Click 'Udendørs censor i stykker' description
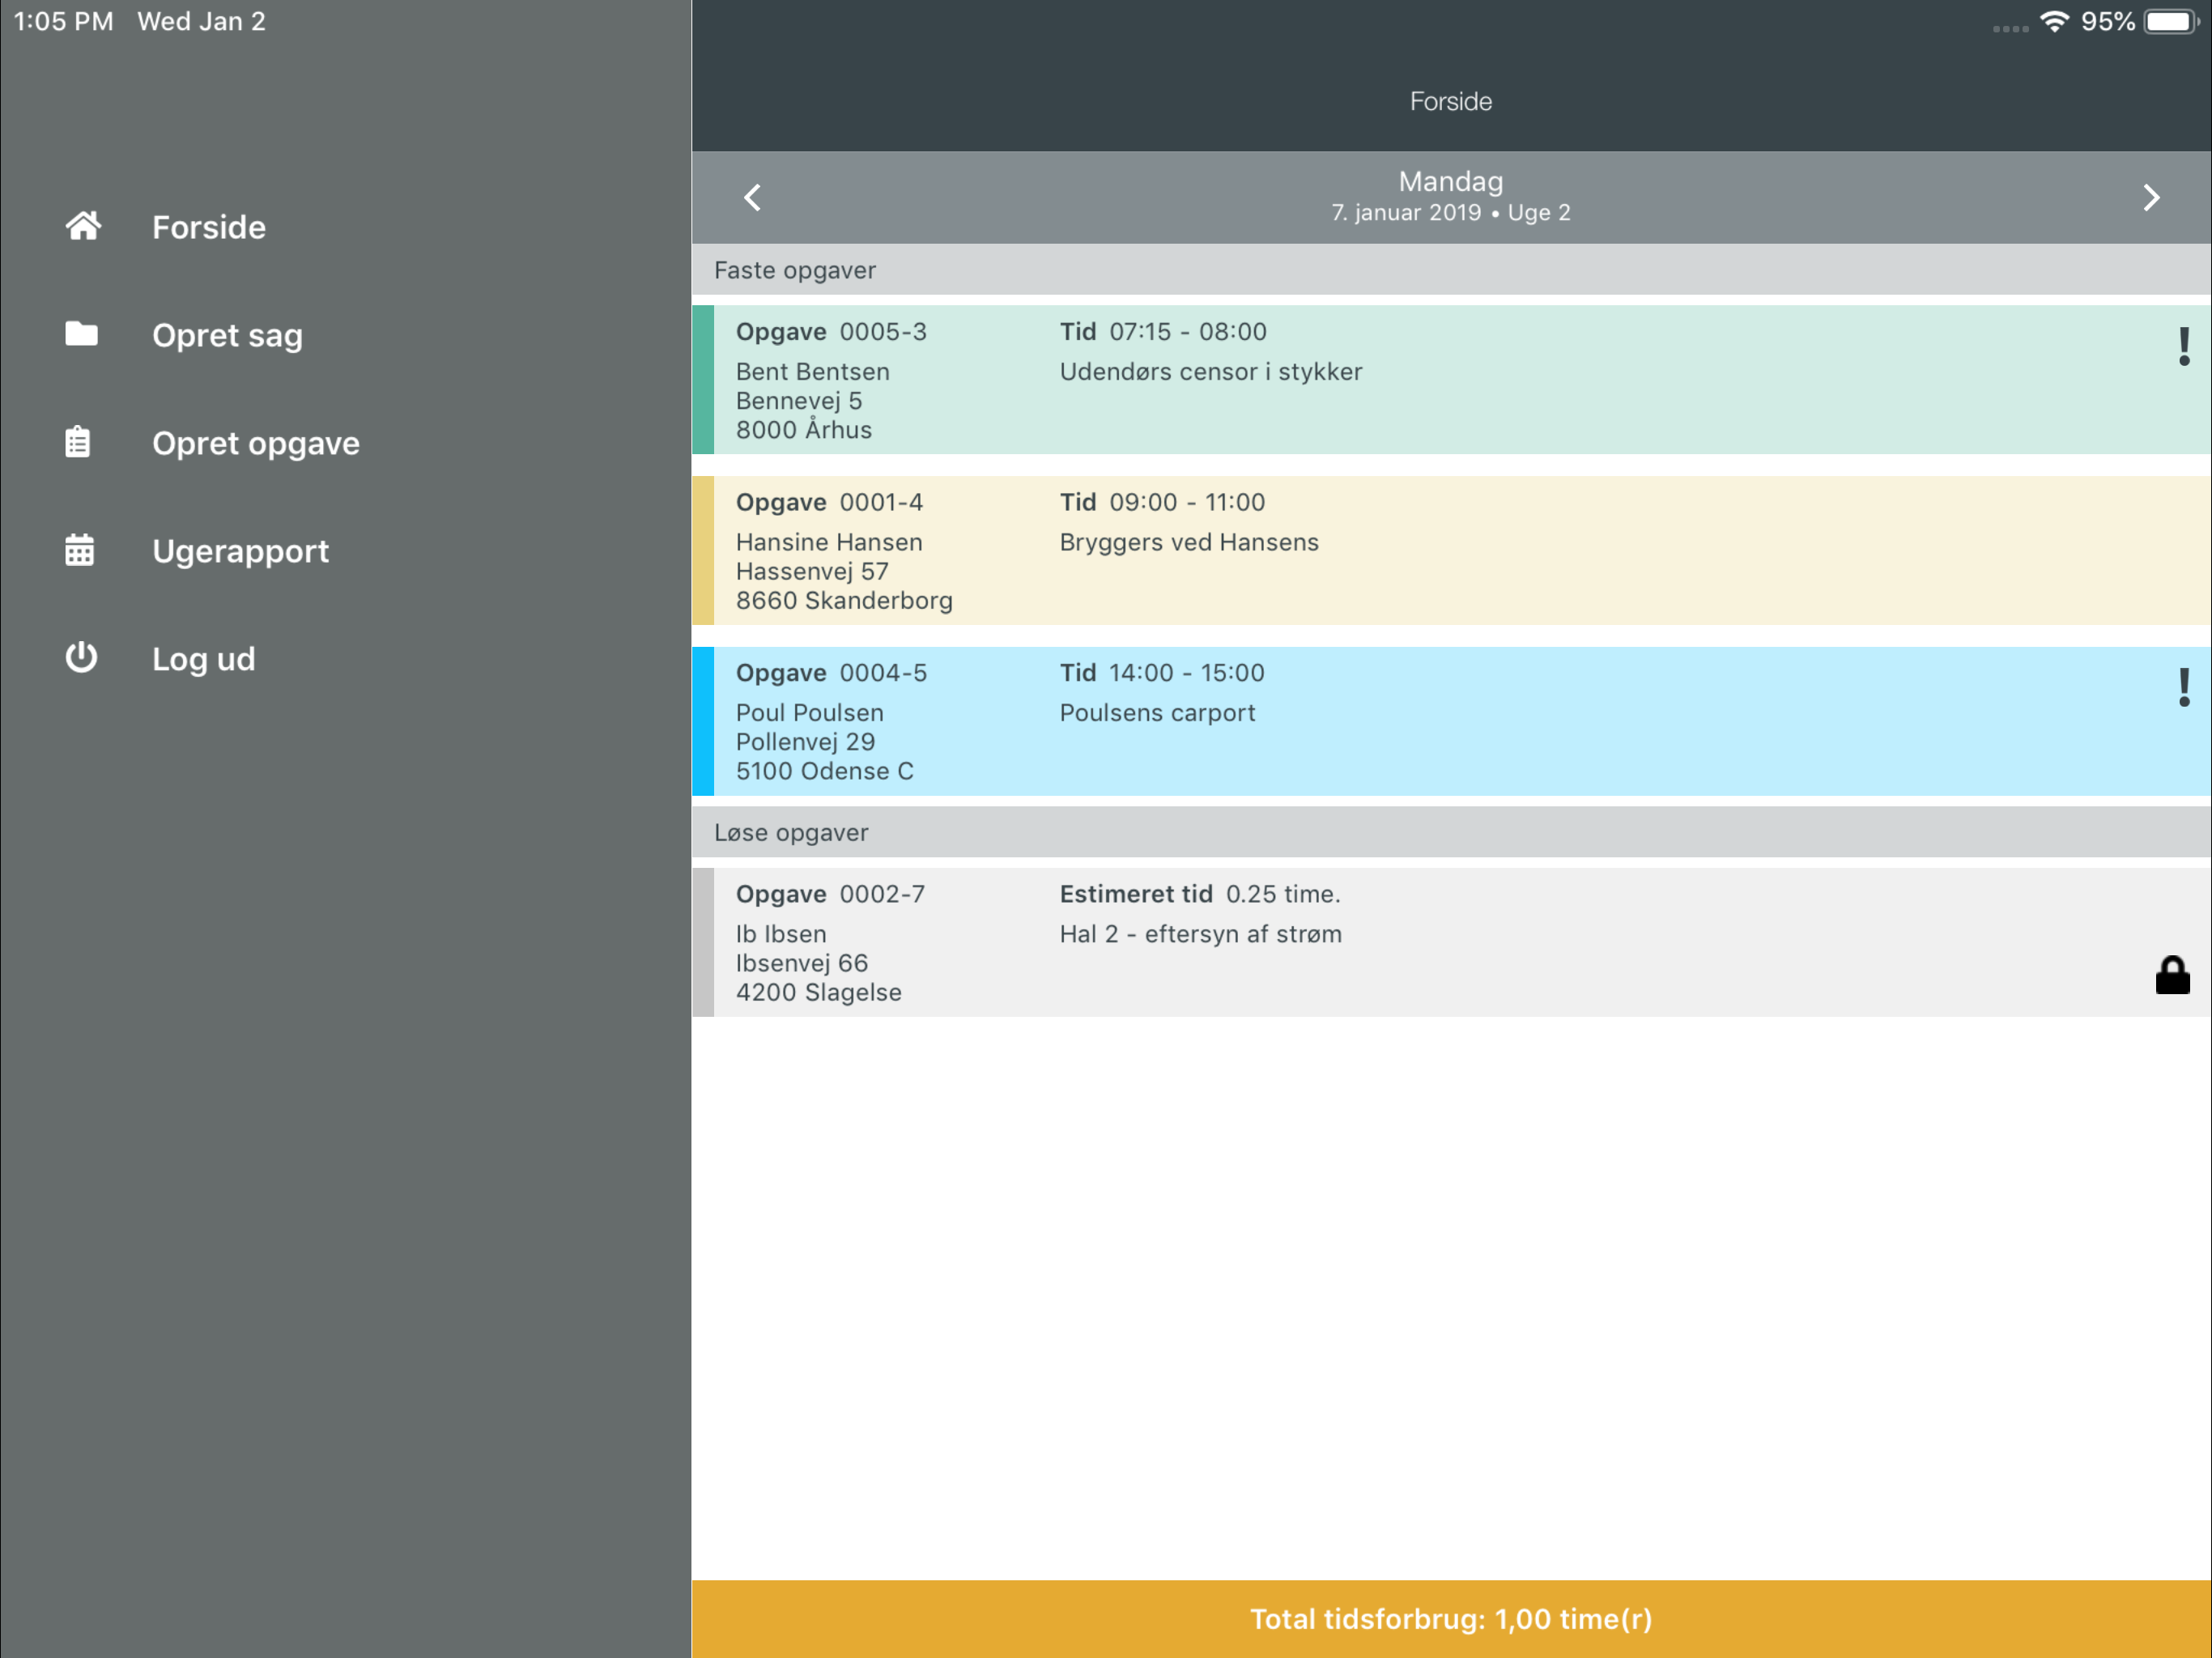 pyautogui.click(x=1211, y=371)
